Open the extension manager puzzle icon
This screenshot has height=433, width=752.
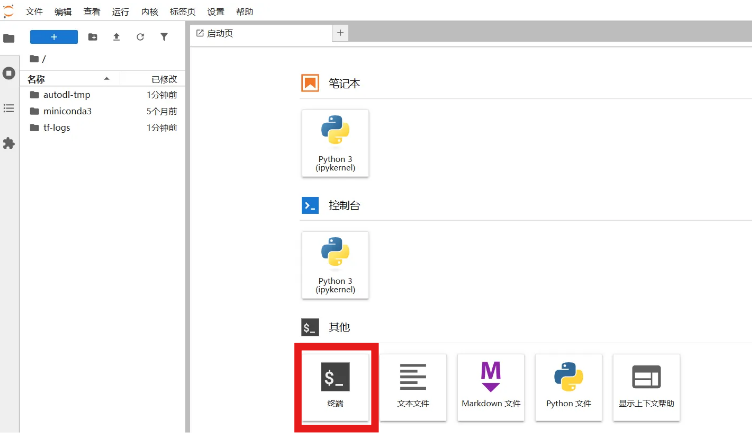(9, 143)
